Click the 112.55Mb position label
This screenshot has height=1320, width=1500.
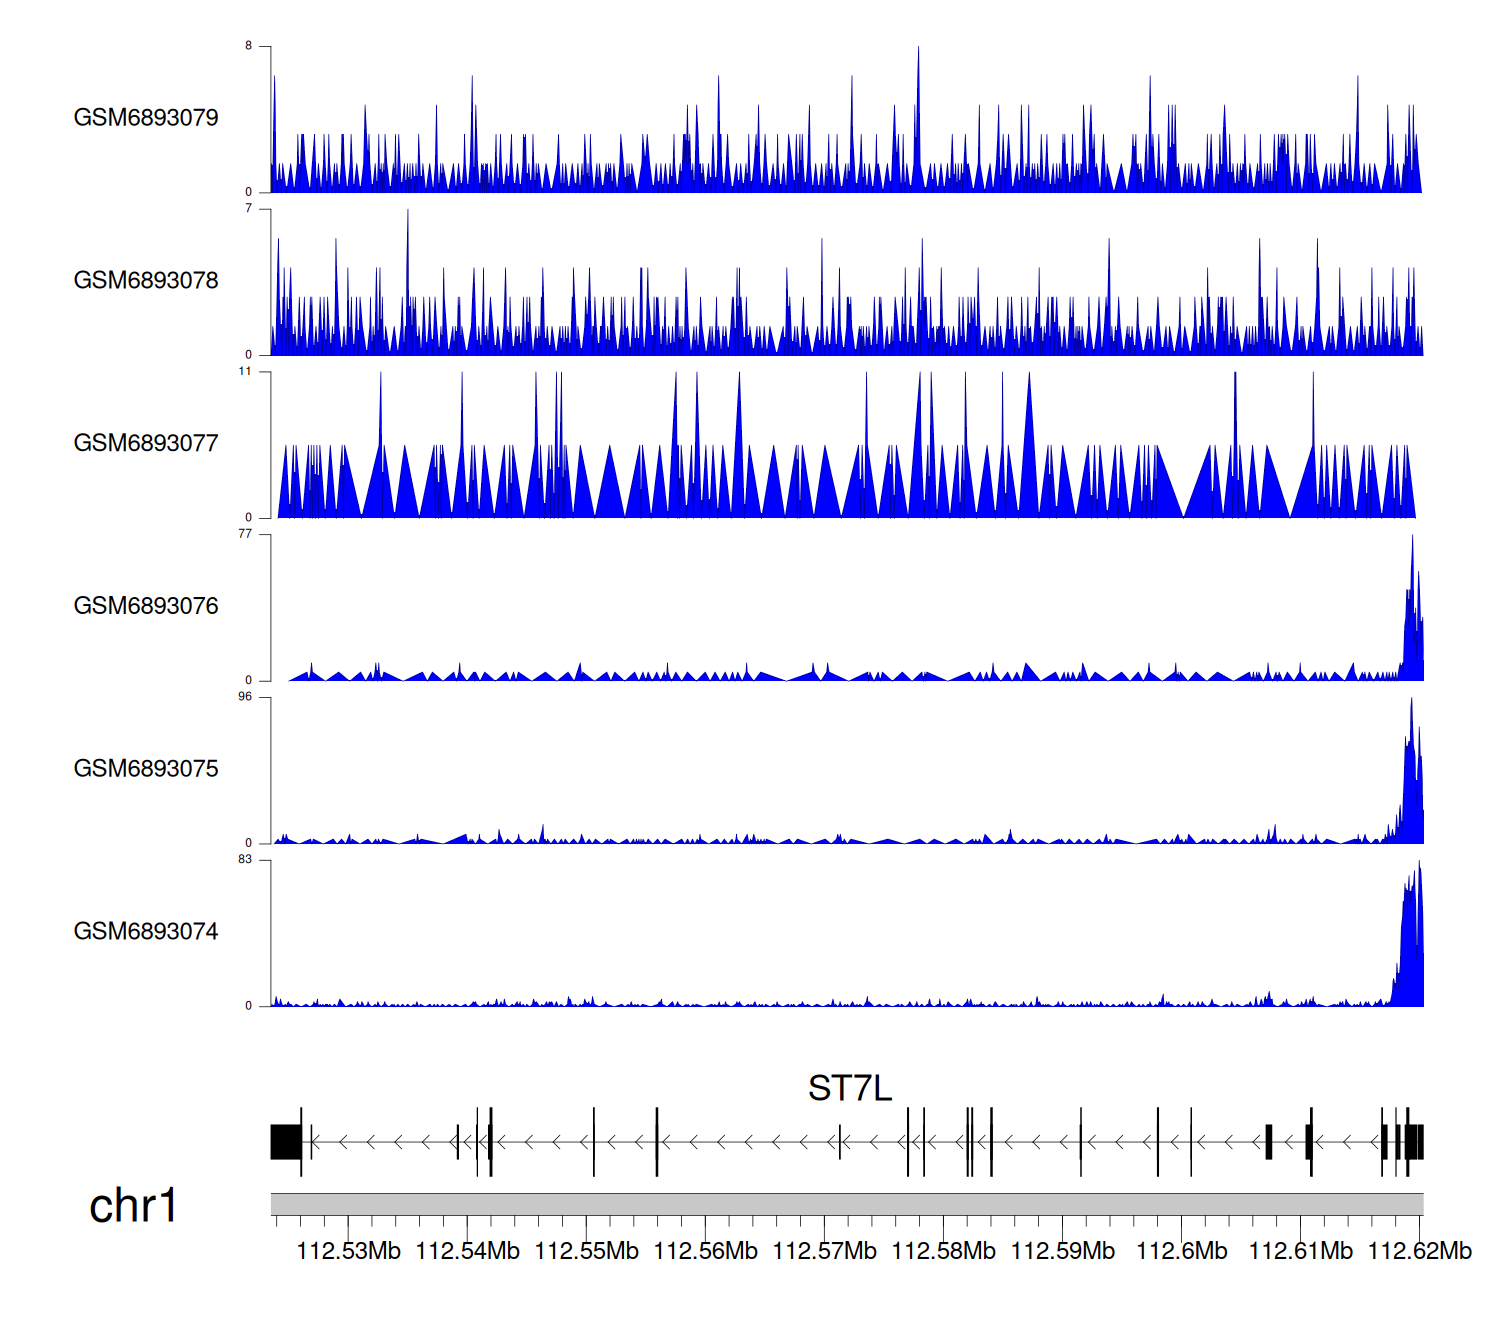(586, 1251)
